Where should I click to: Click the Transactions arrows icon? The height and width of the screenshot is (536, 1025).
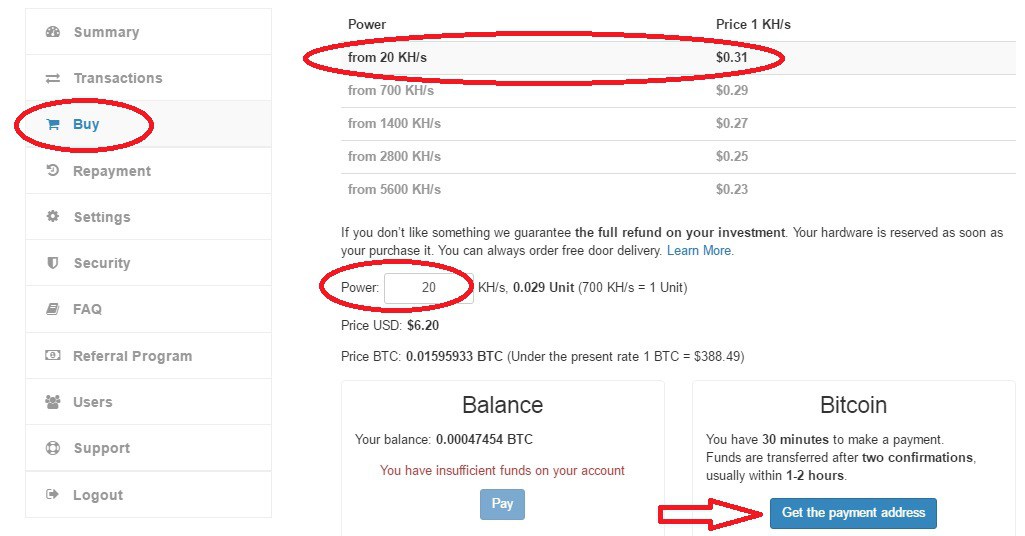[x=53, y=78]
